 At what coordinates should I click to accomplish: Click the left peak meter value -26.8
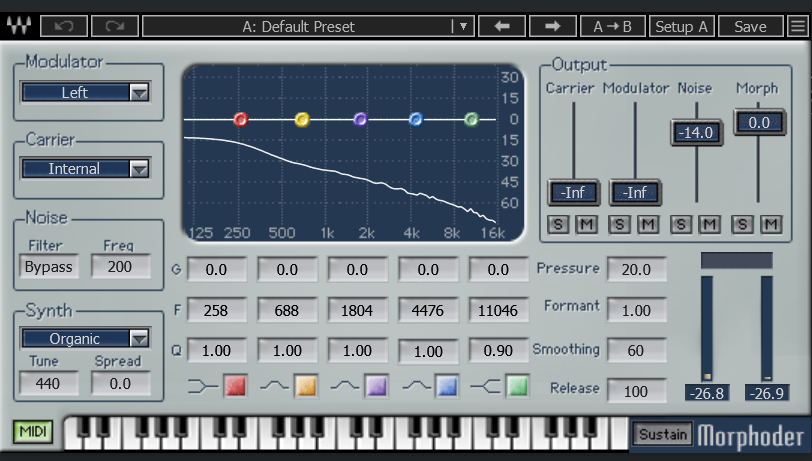click(x=707, y=393)
